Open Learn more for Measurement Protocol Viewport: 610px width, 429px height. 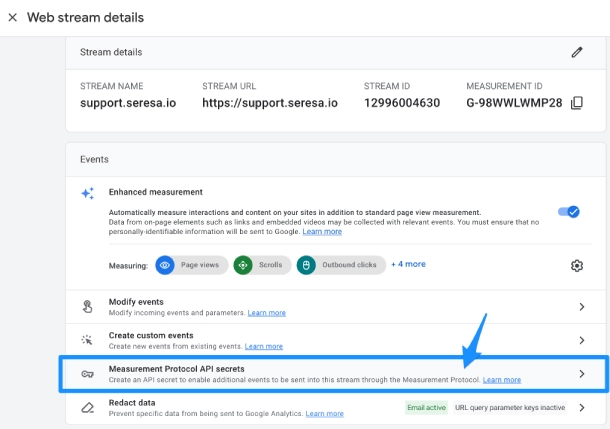[502, 380]
